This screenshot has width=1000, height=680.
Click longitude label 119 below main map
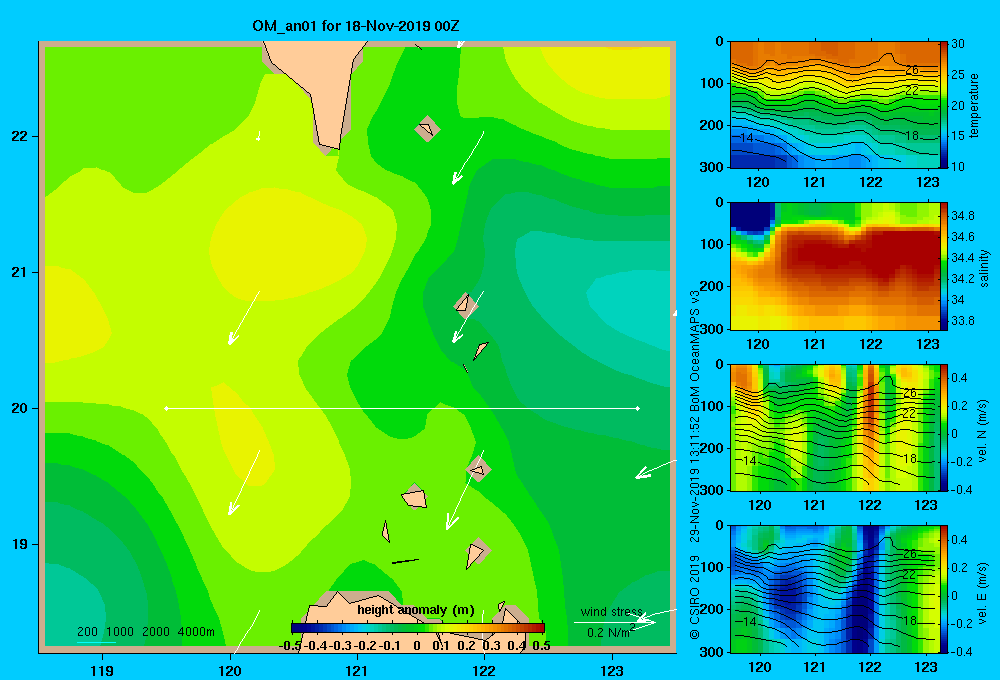[102, 670]
